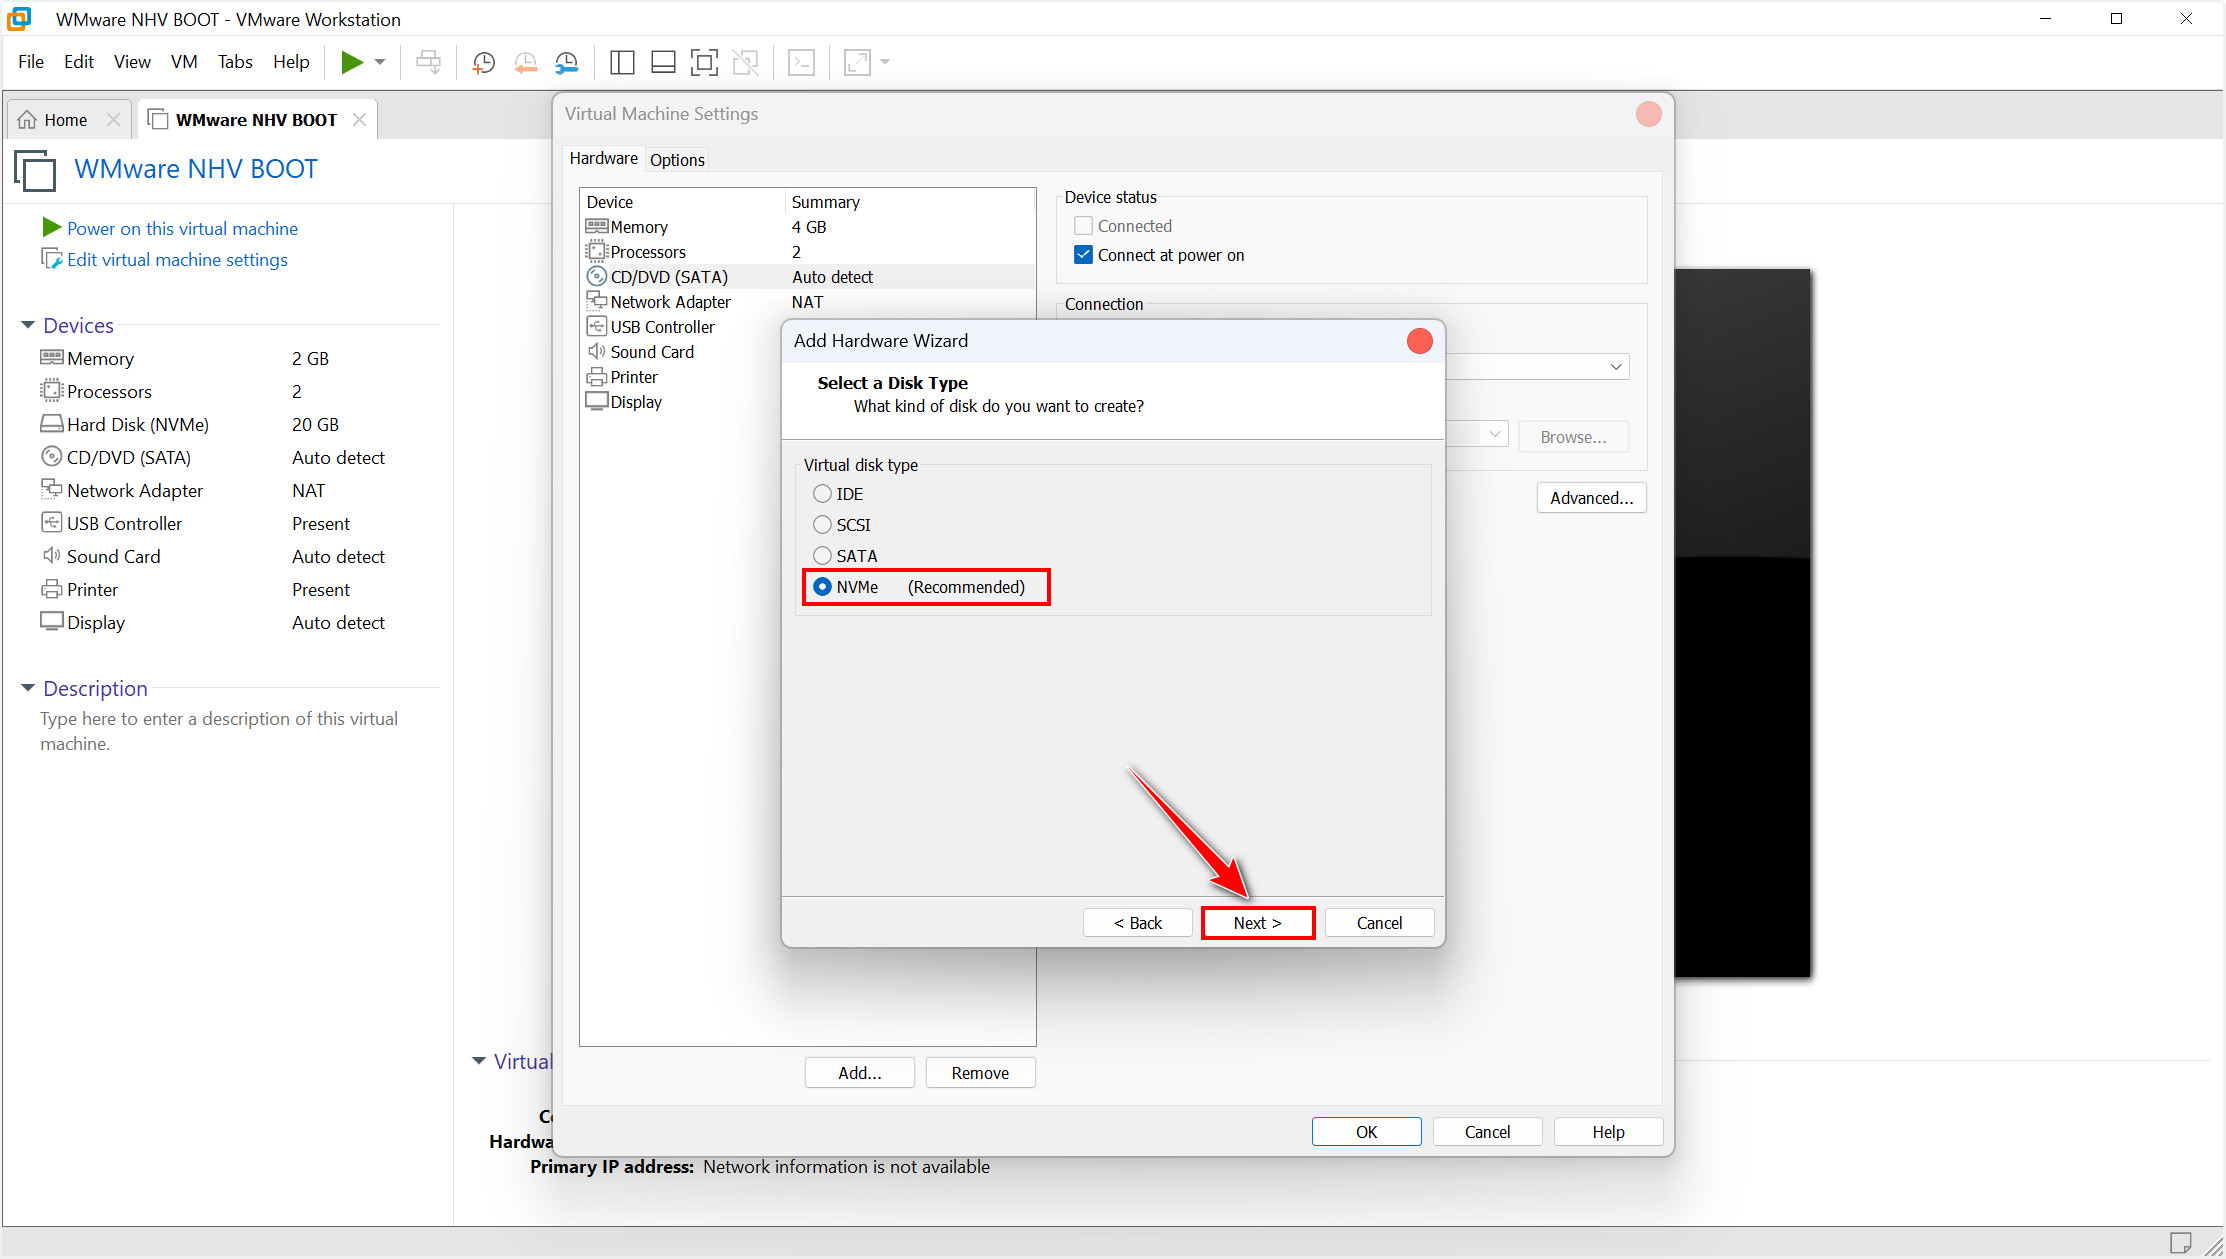Screen dimensions: 2226x1259
Task: Click the console view terminal icon
Action: click(801, 62)
